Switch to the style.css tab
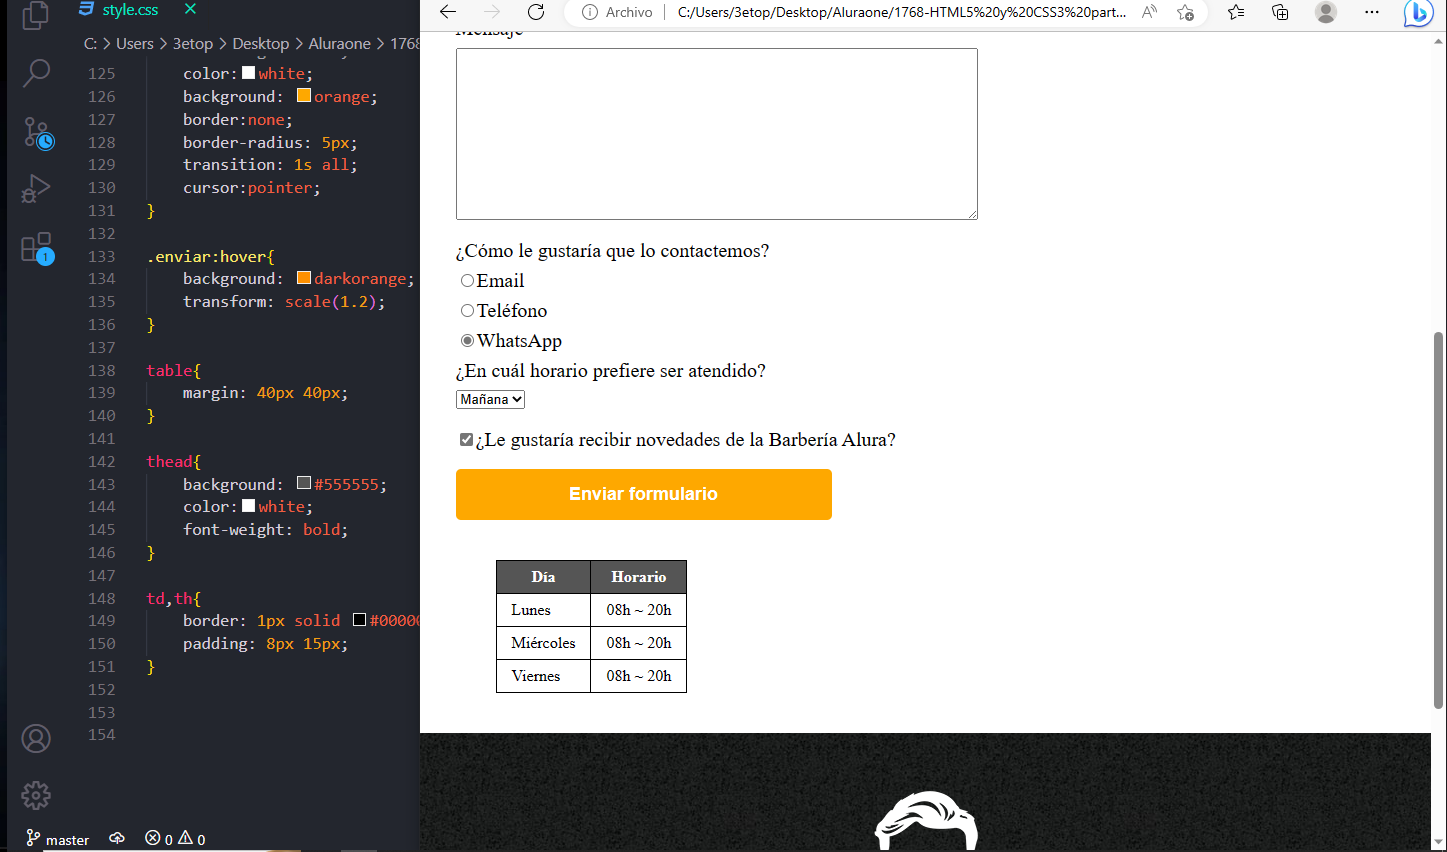Viewport: 1447px width, 852px height. click(130, 10)
